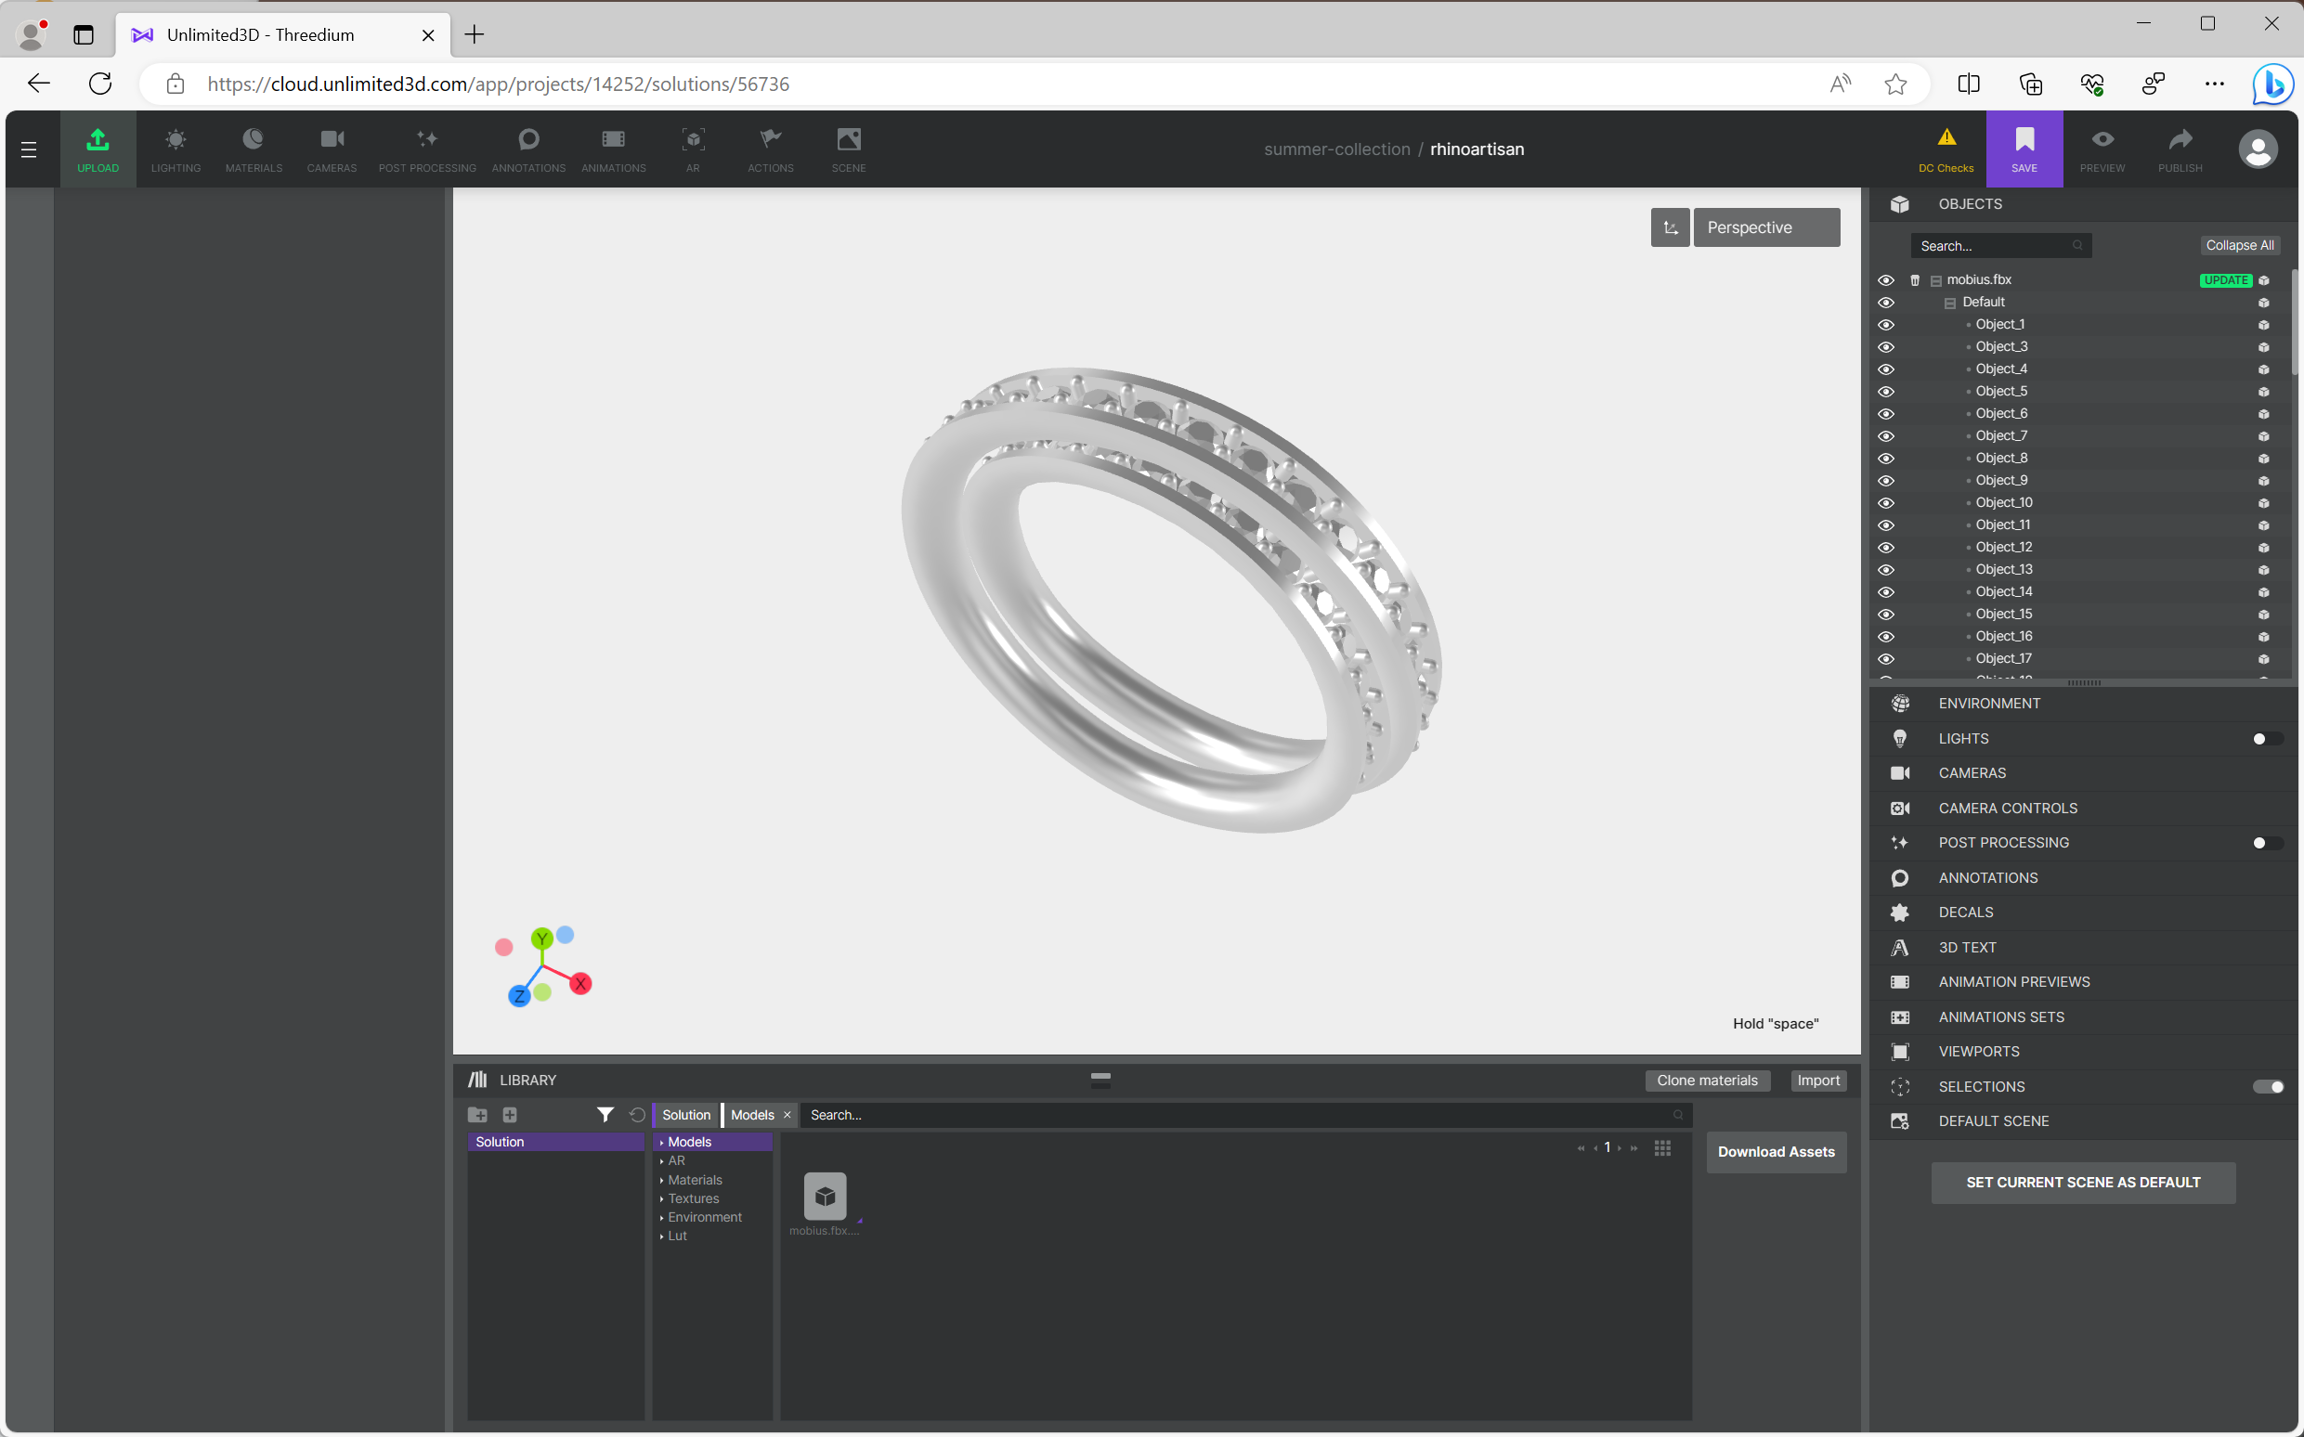Open the Lighting tool in top toolbar
This screenshot has height=1437, width=2304.
(176, 149)
